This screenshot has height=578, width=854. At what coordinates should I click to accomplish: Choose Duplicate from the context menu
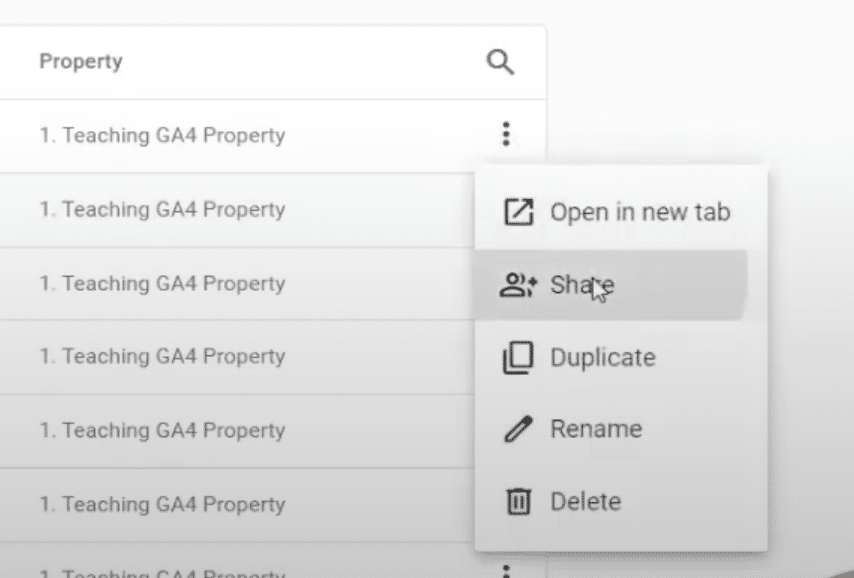click(x=602, y=357)
